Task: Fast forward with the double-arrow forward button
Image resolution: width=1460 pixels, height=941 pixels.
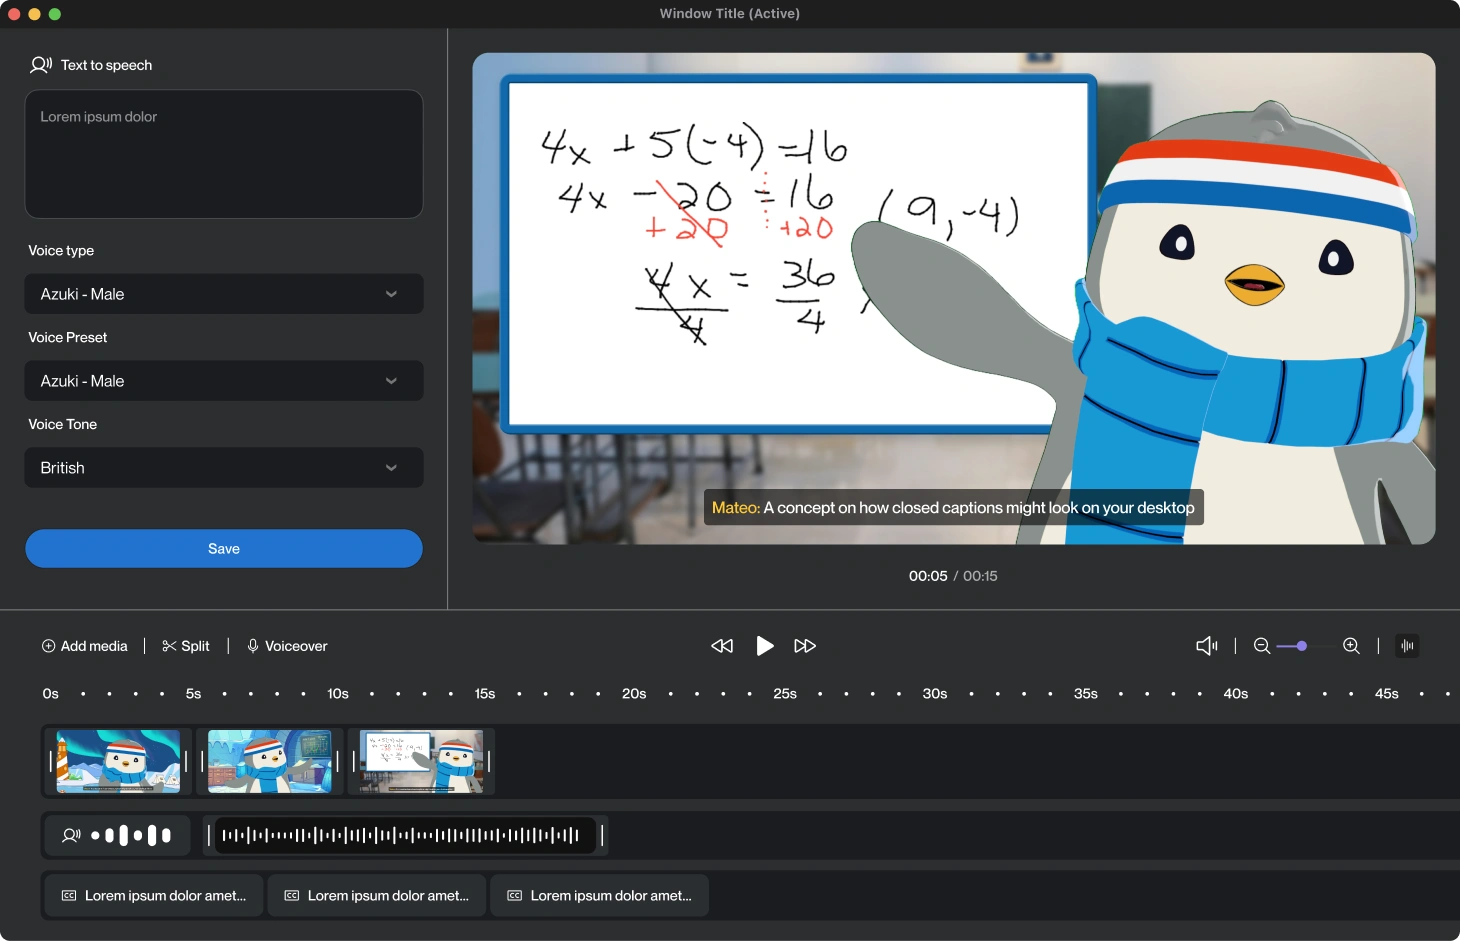Action: pos(805,646)
